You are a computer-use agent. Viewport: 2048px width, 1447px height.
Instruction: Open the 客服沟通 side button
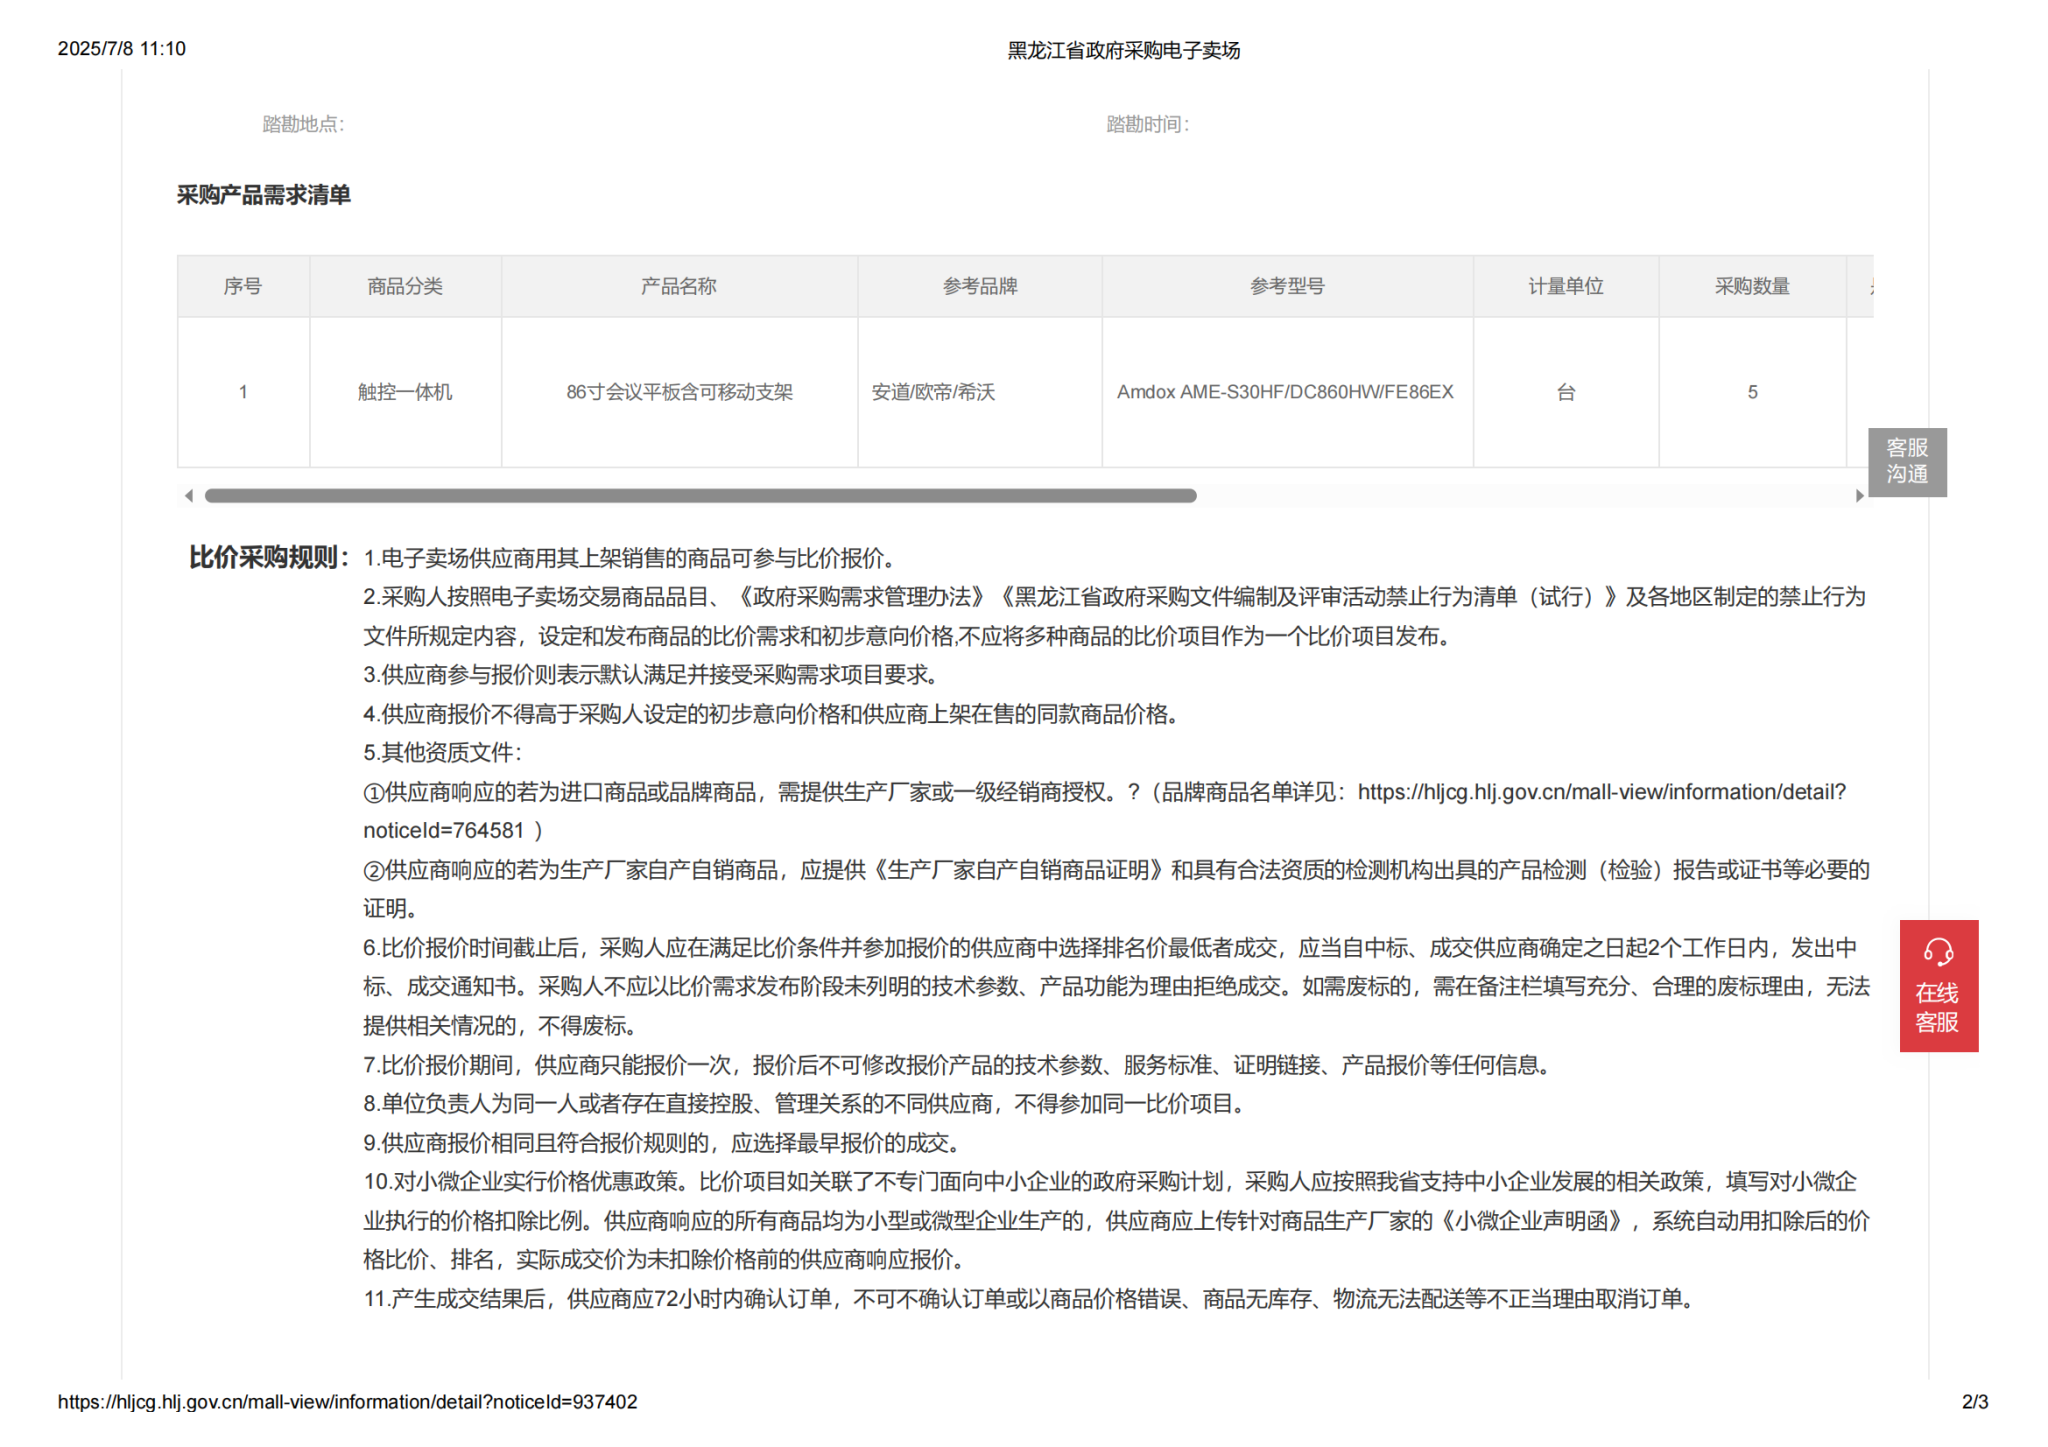tap(1906, 461)
